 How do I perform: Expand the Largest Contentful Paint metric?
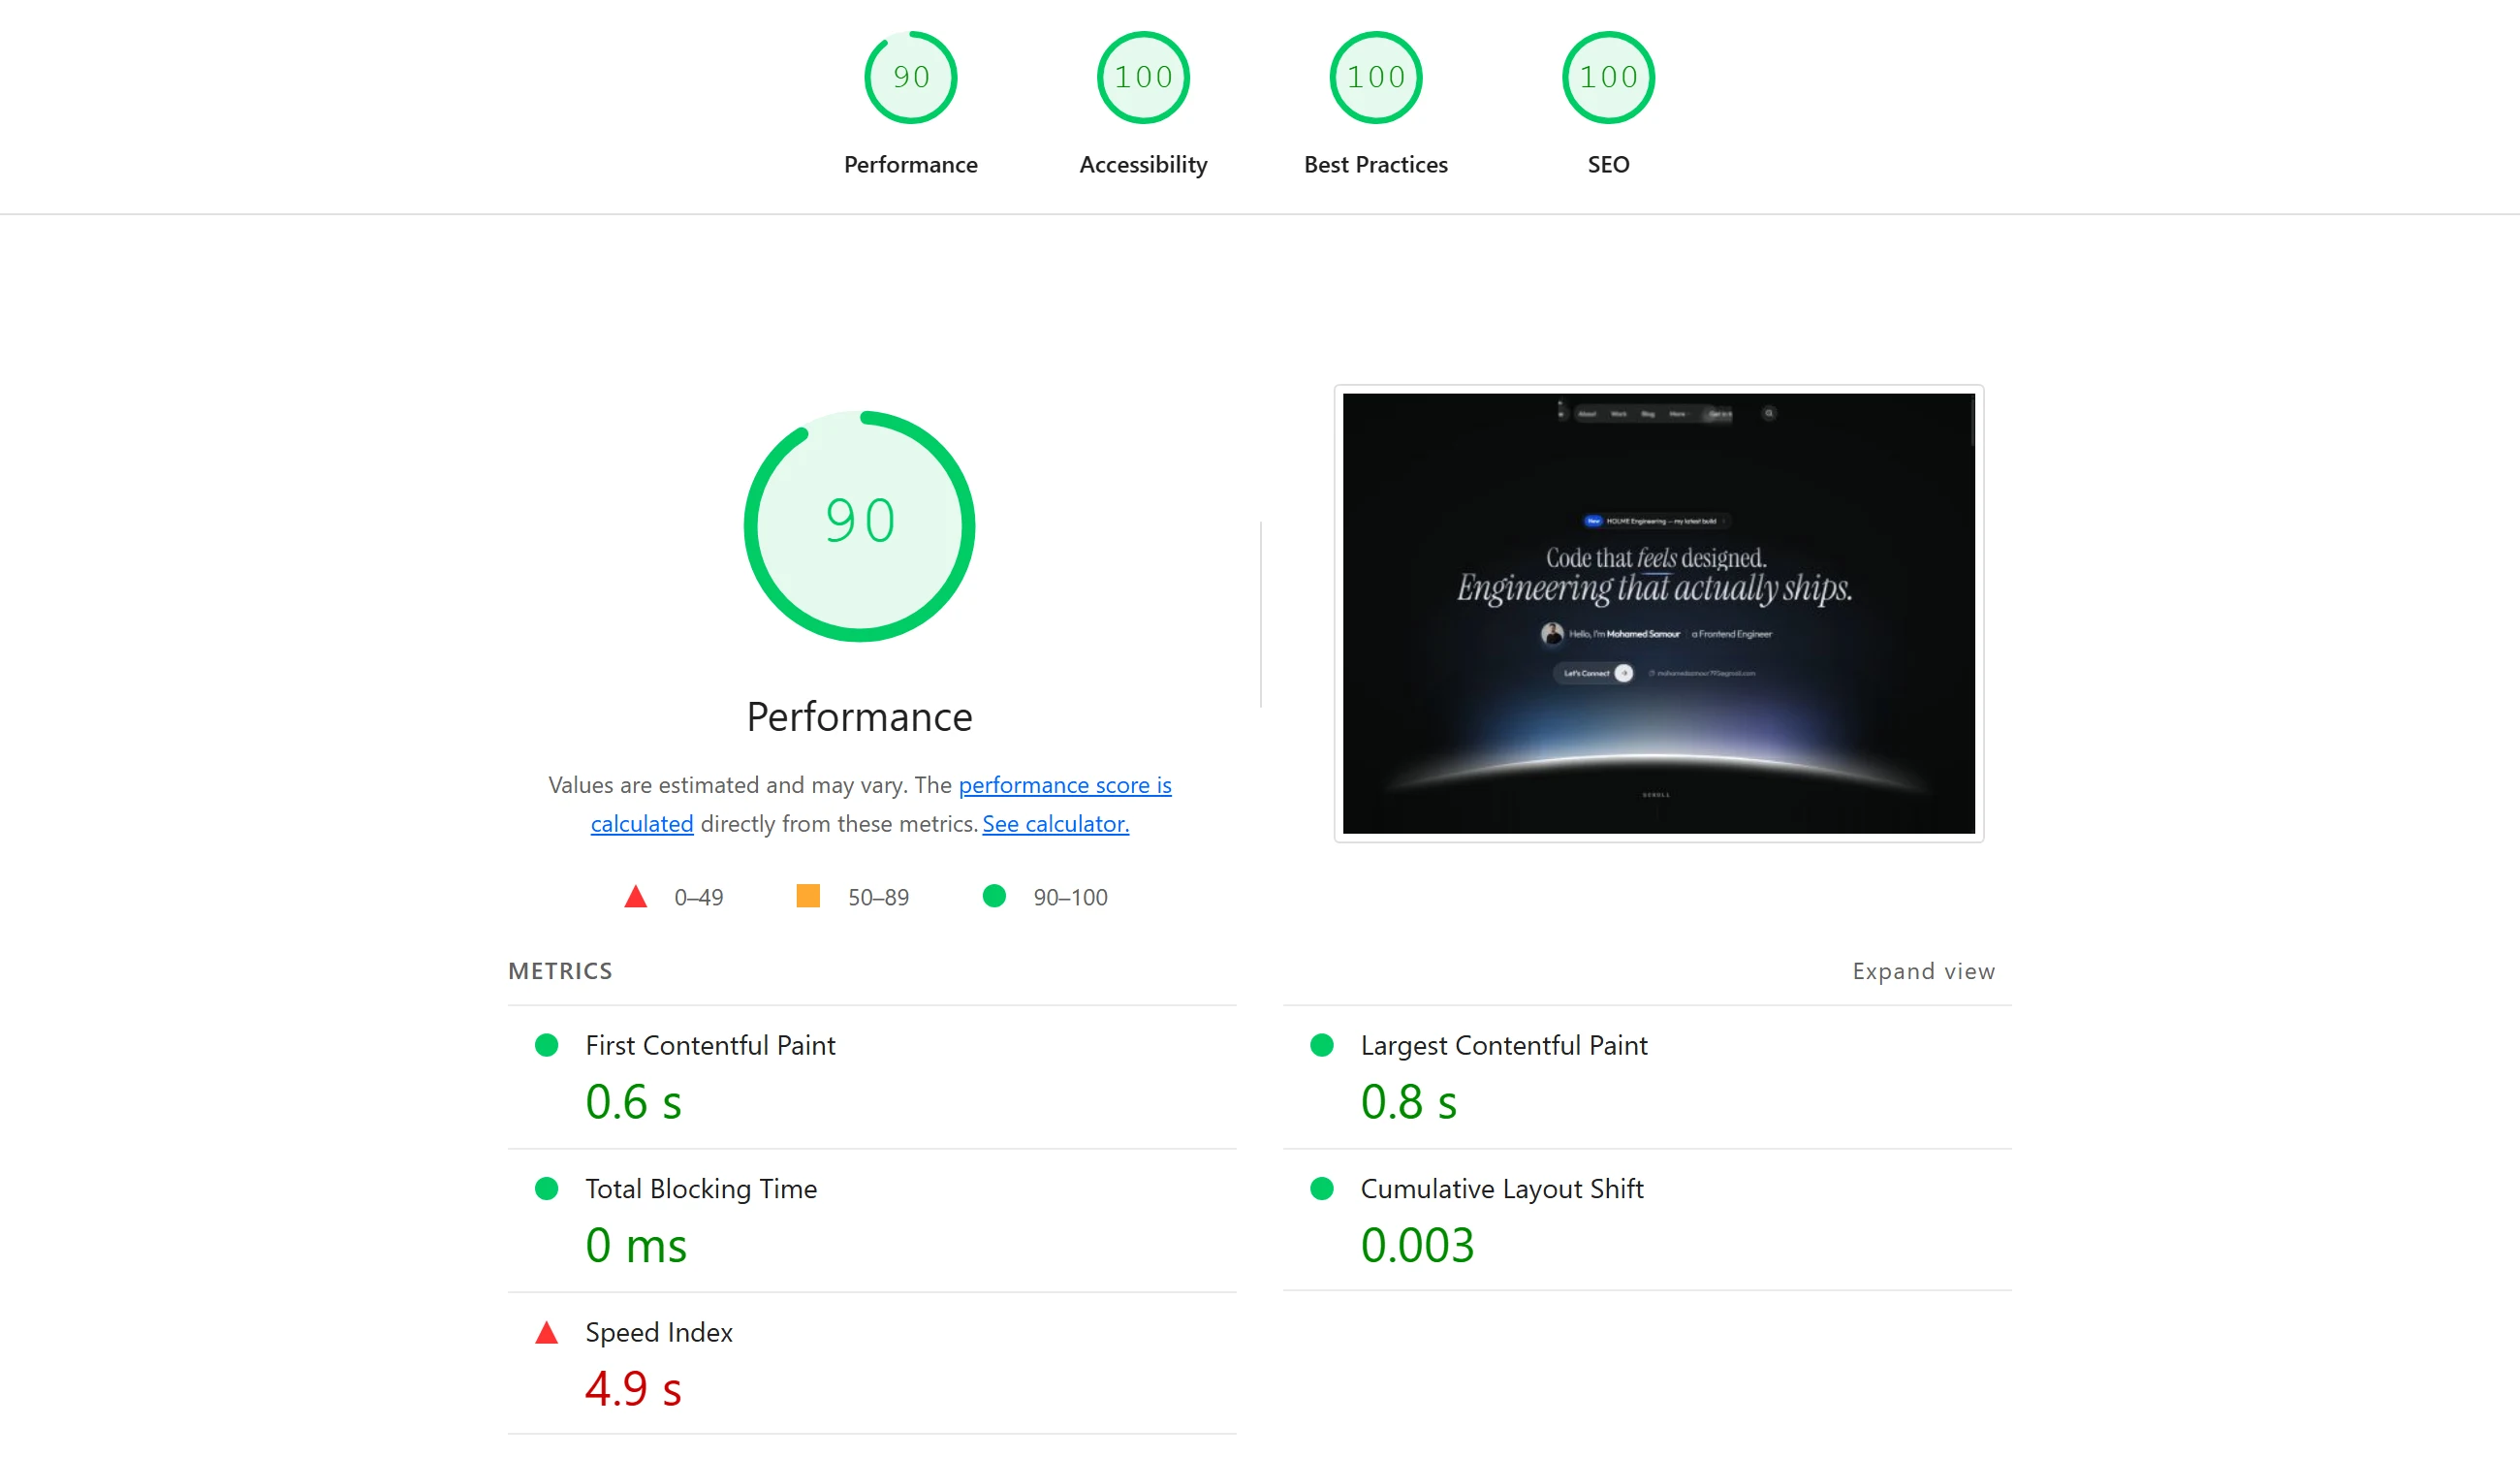[x=1647, y=1077]
